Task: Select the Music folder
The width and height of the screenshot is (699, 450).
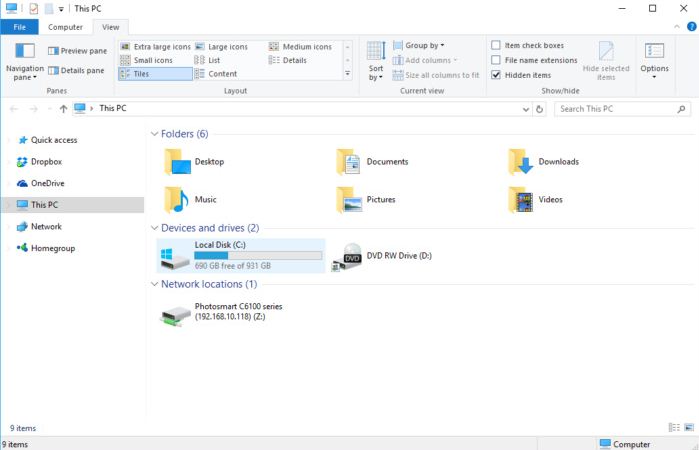Action: pyautogui.click(x=191, y=200)
